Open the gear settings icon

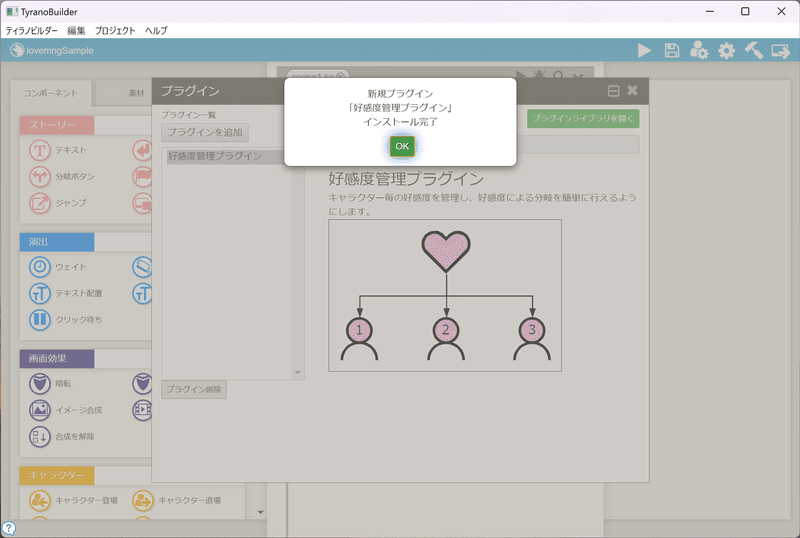[727, 51]
